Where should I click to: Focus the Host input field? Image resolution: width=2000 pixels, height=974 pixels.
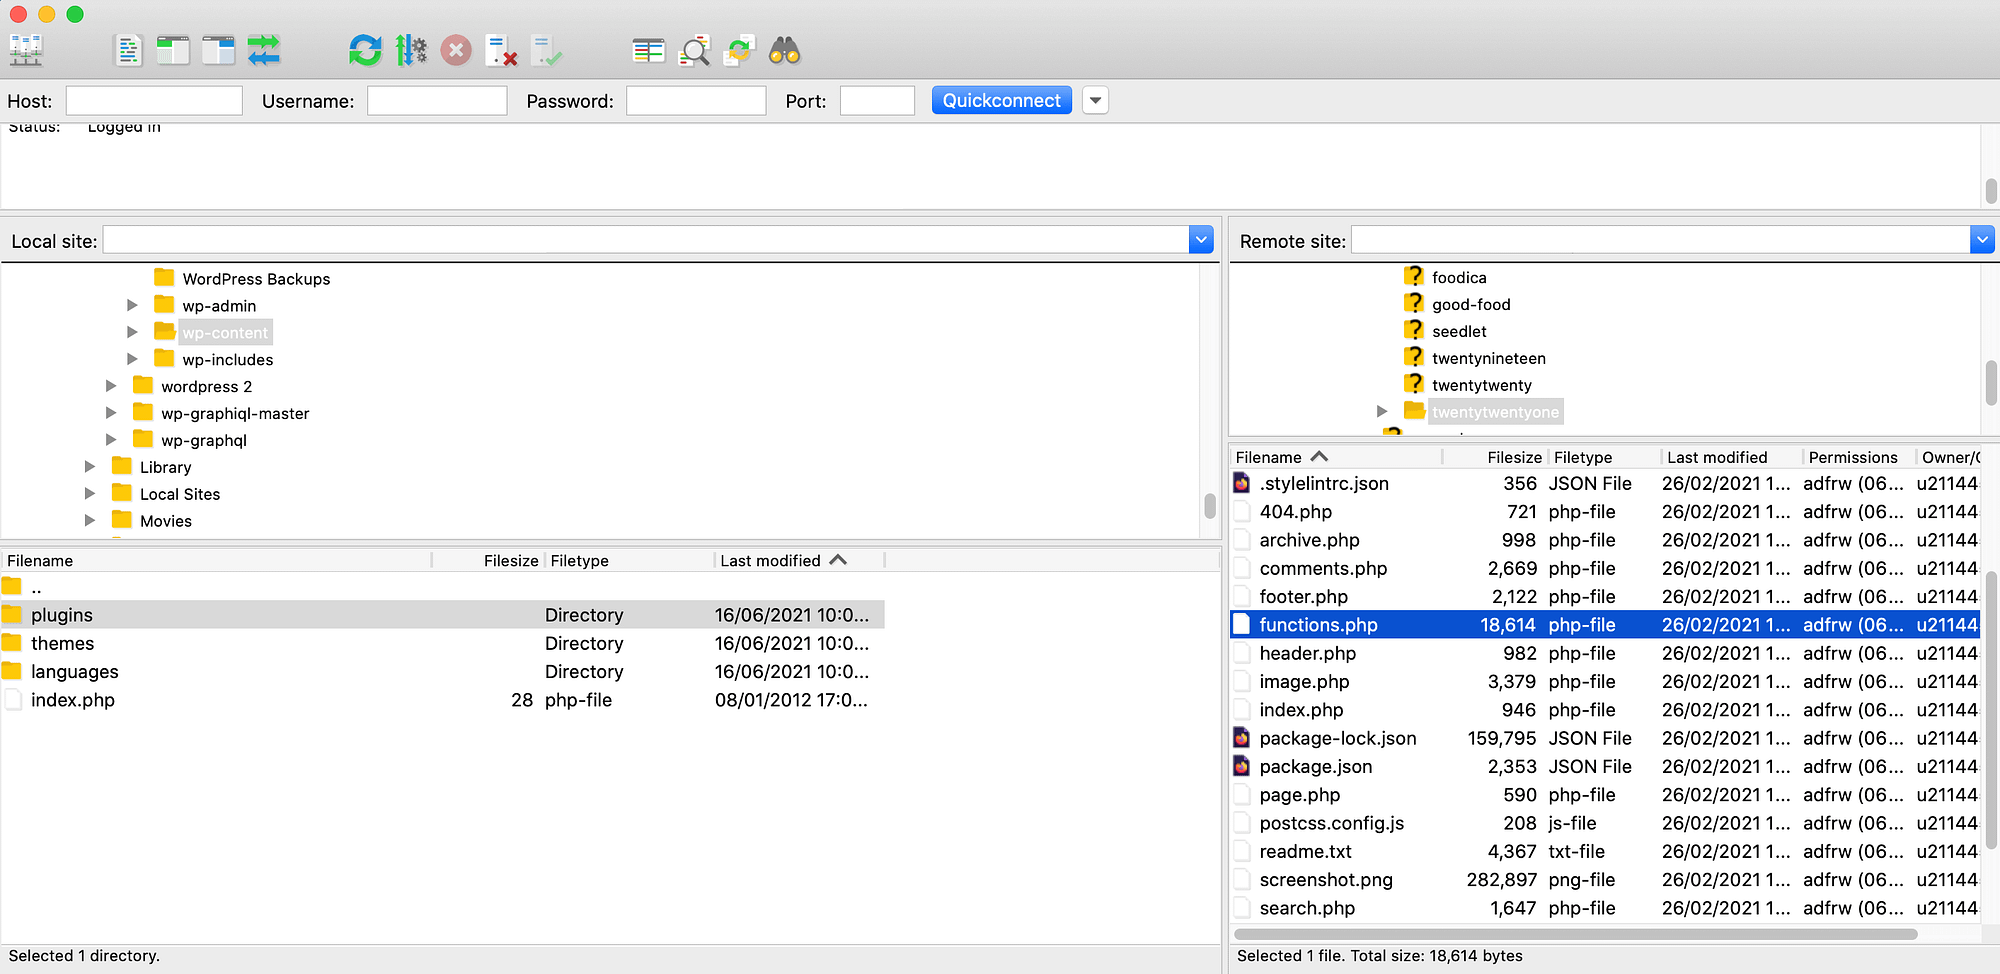[154, 100]
